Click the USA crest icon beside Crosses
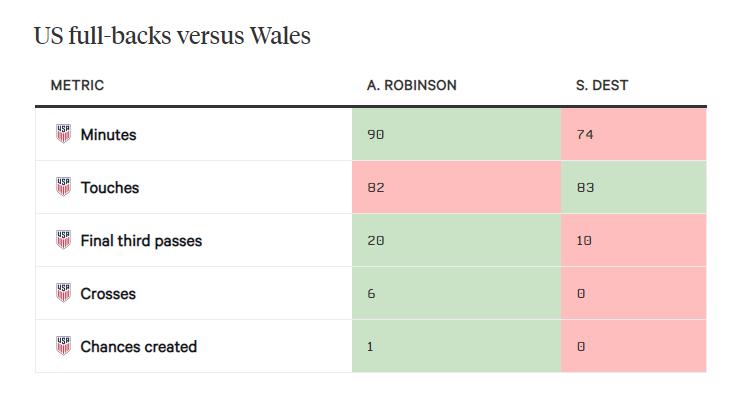The height and width of the screenshot is (396, 737). [63, 293]
